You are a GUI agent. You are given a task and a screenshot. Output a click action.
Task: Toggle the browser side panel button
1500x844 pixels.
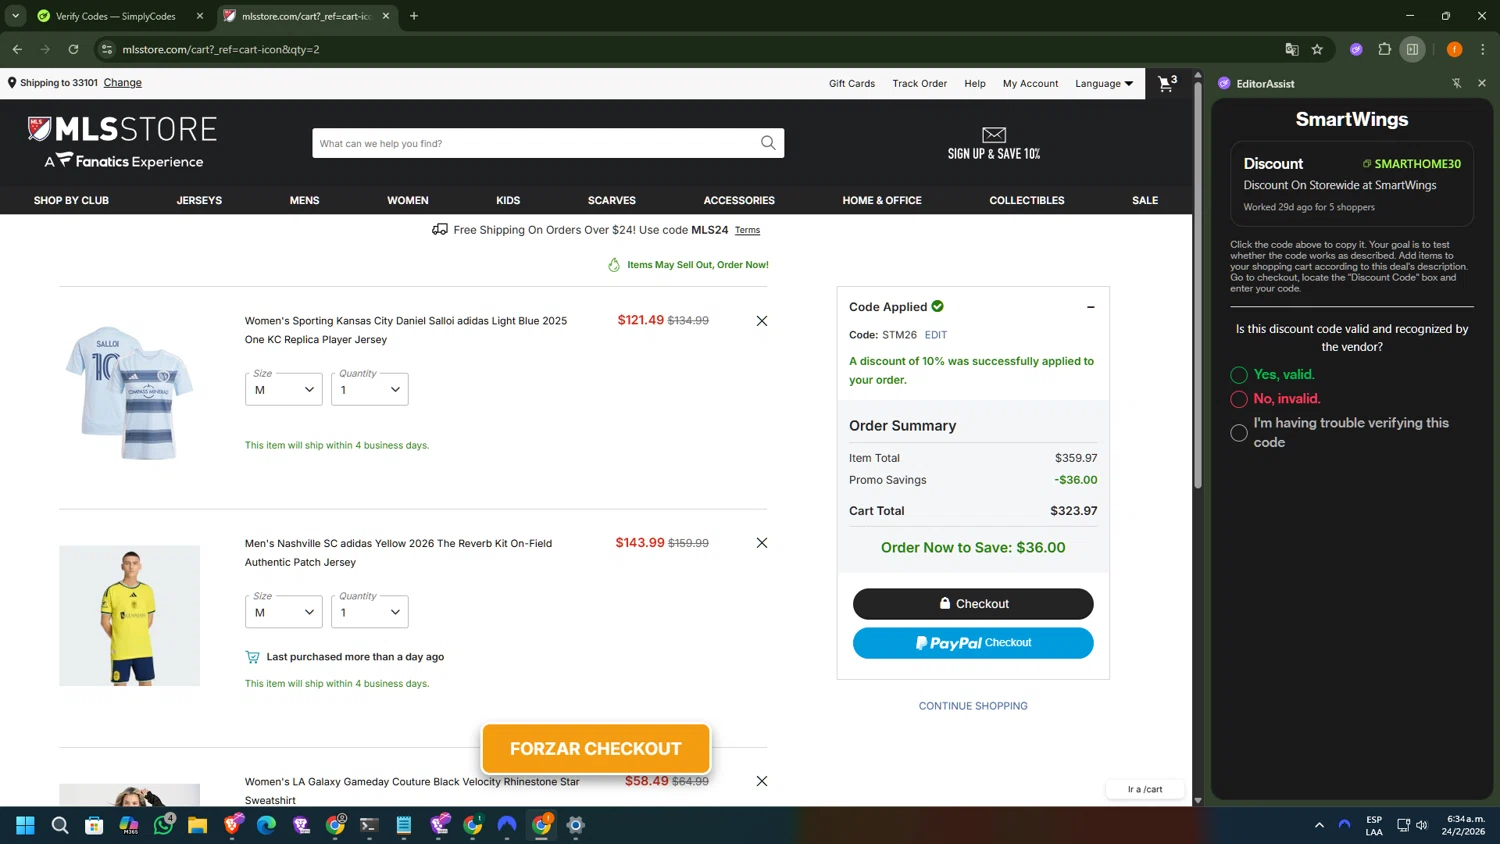1412,49
